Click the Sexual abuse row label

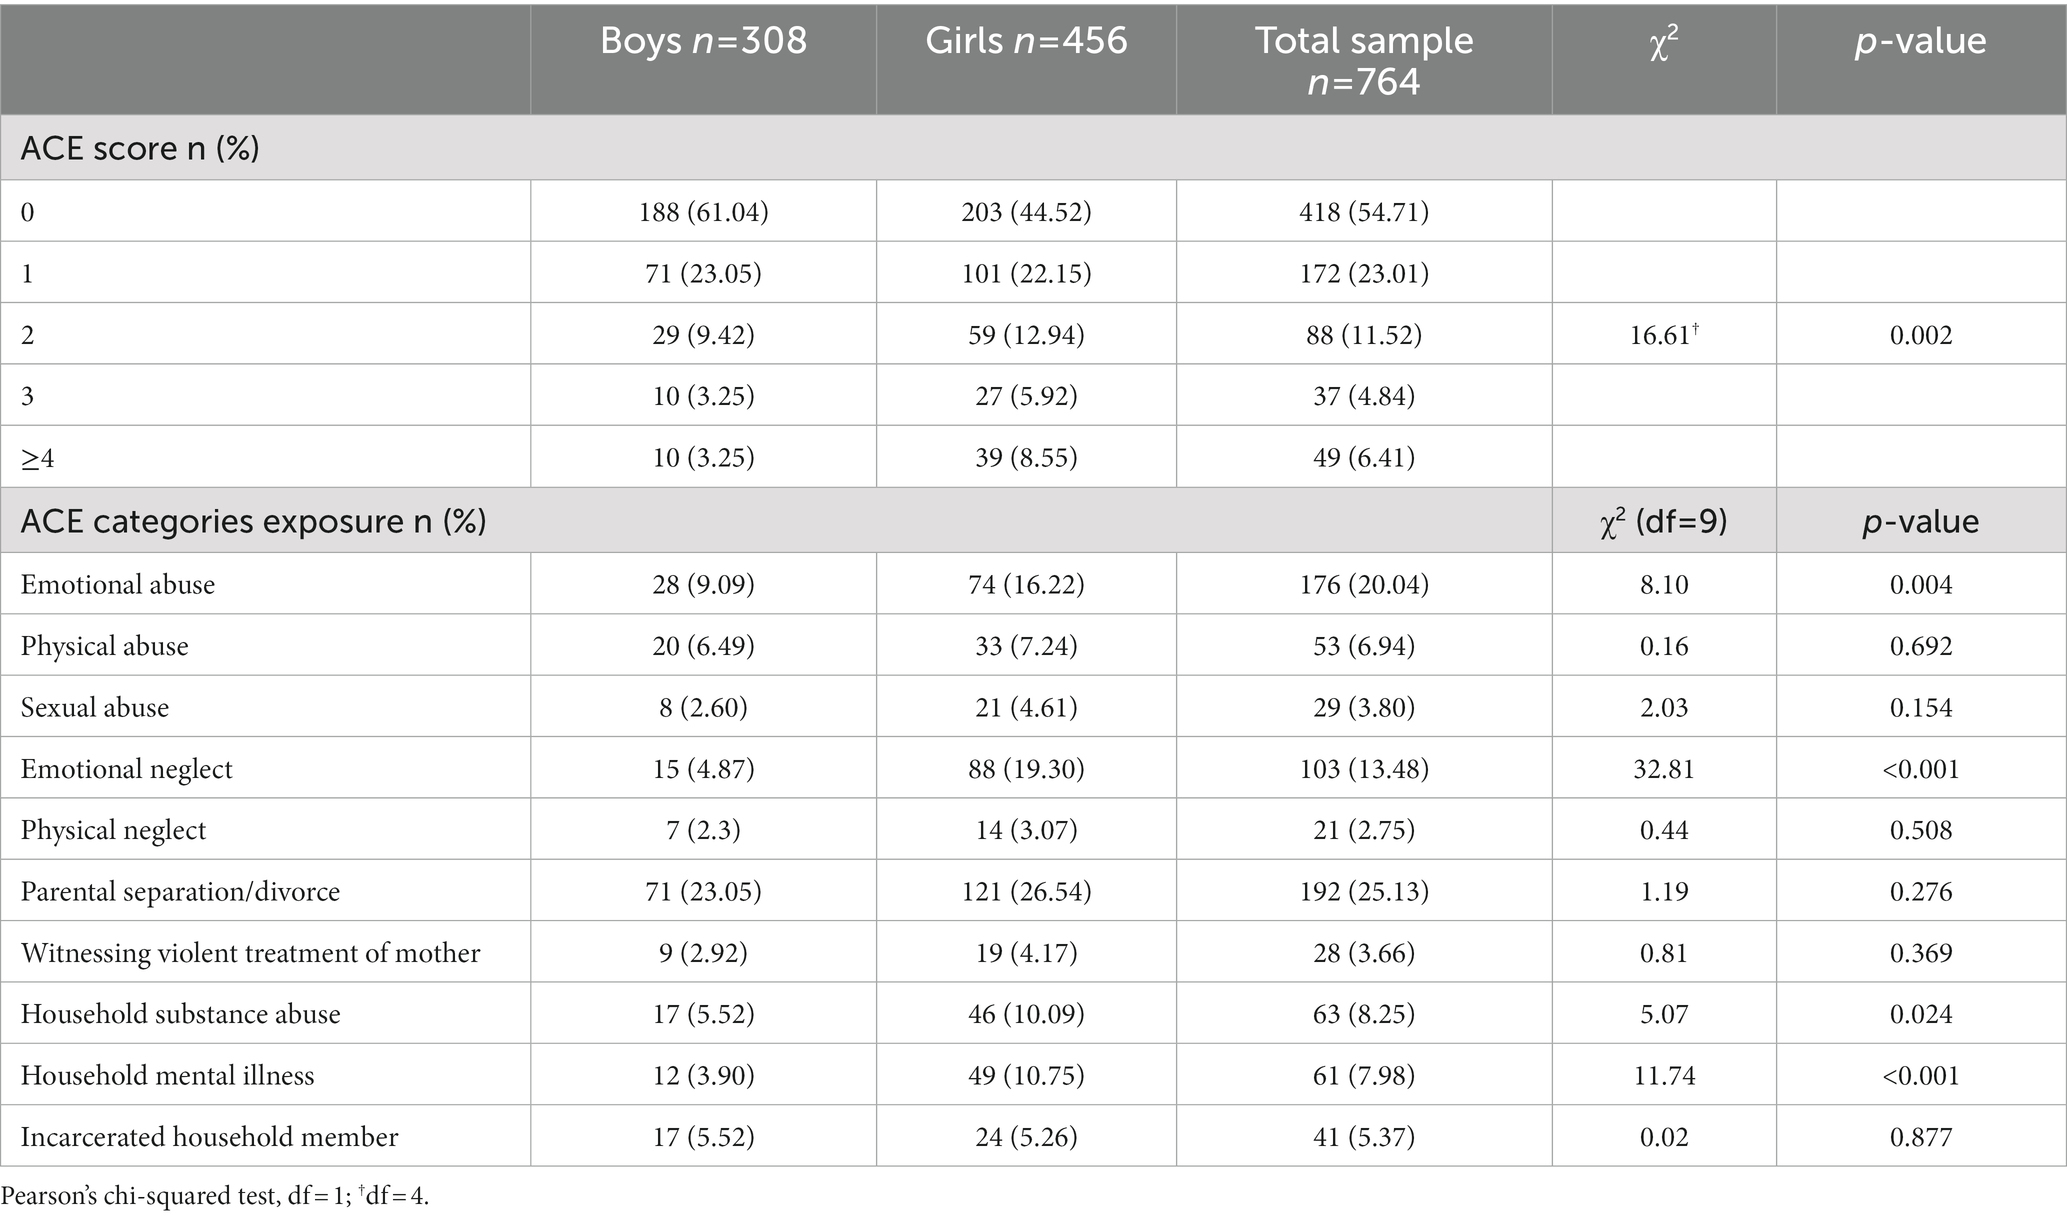[95, 707]
